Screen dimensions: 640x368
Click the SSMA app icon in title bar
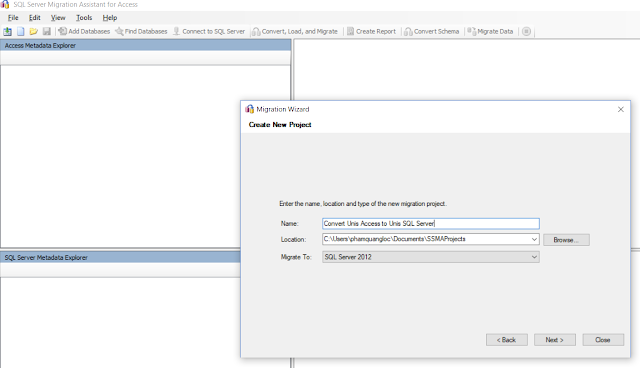(5, 4)
